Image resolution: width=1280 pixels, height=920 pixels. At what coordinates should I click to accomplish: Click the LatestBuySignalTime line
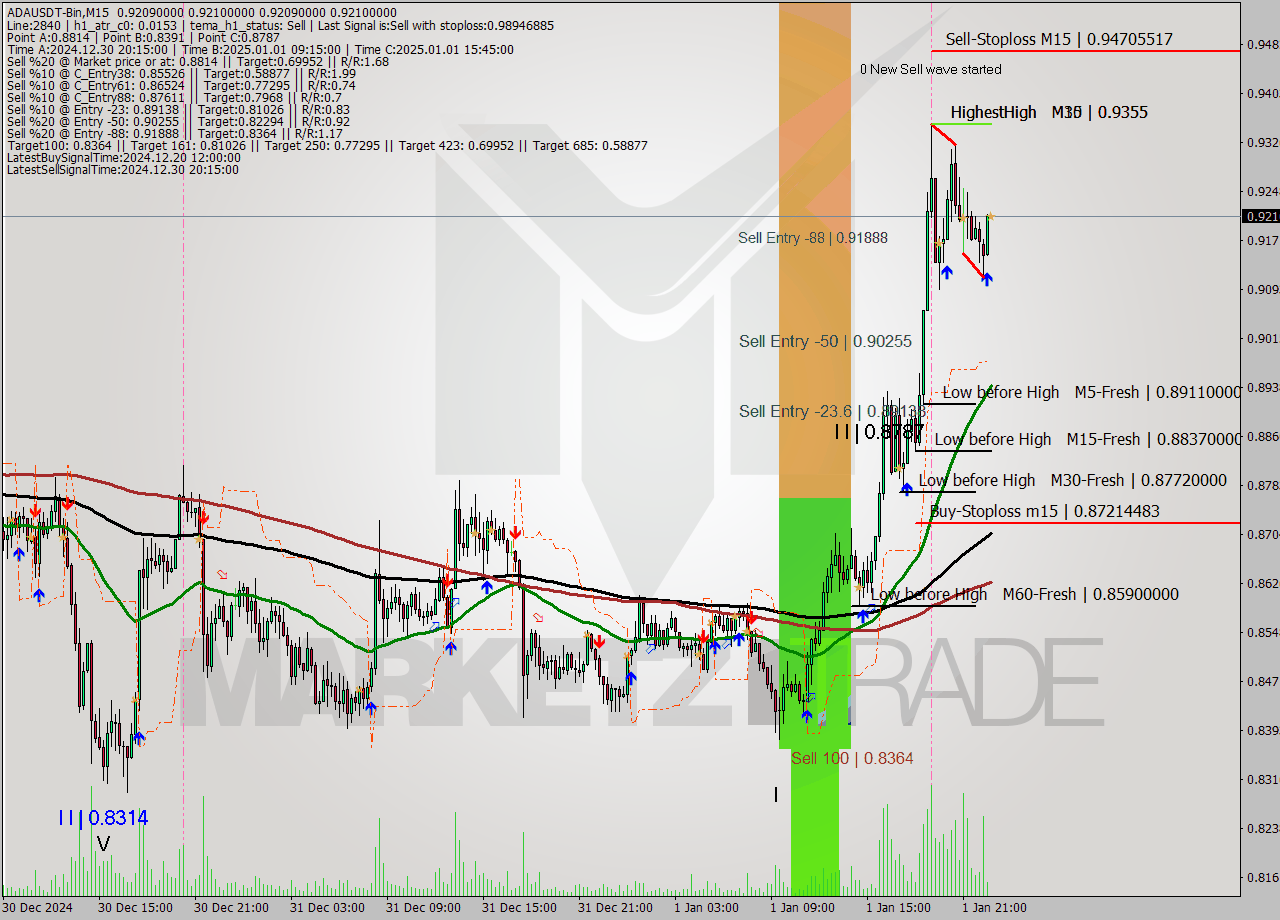coord(124,158)
